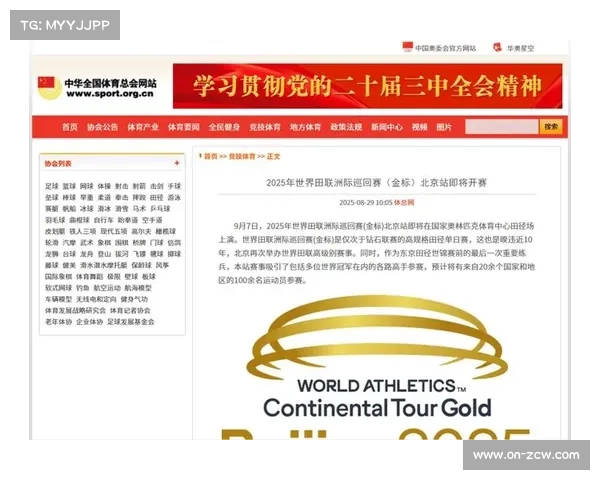Screen dimensions: 600x480
Task: Open the 体育产业 menu item
Action: (143, 127)
